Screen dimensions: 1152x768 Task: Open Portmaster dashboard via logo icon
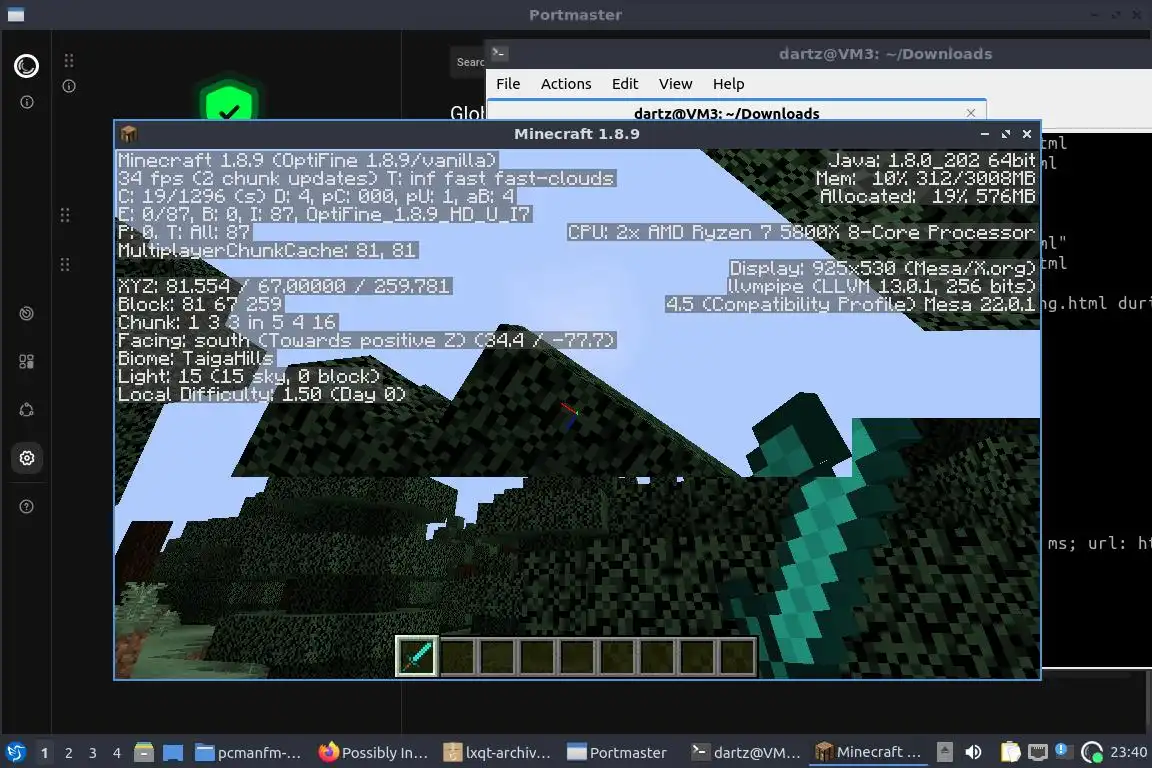[26, 66]
